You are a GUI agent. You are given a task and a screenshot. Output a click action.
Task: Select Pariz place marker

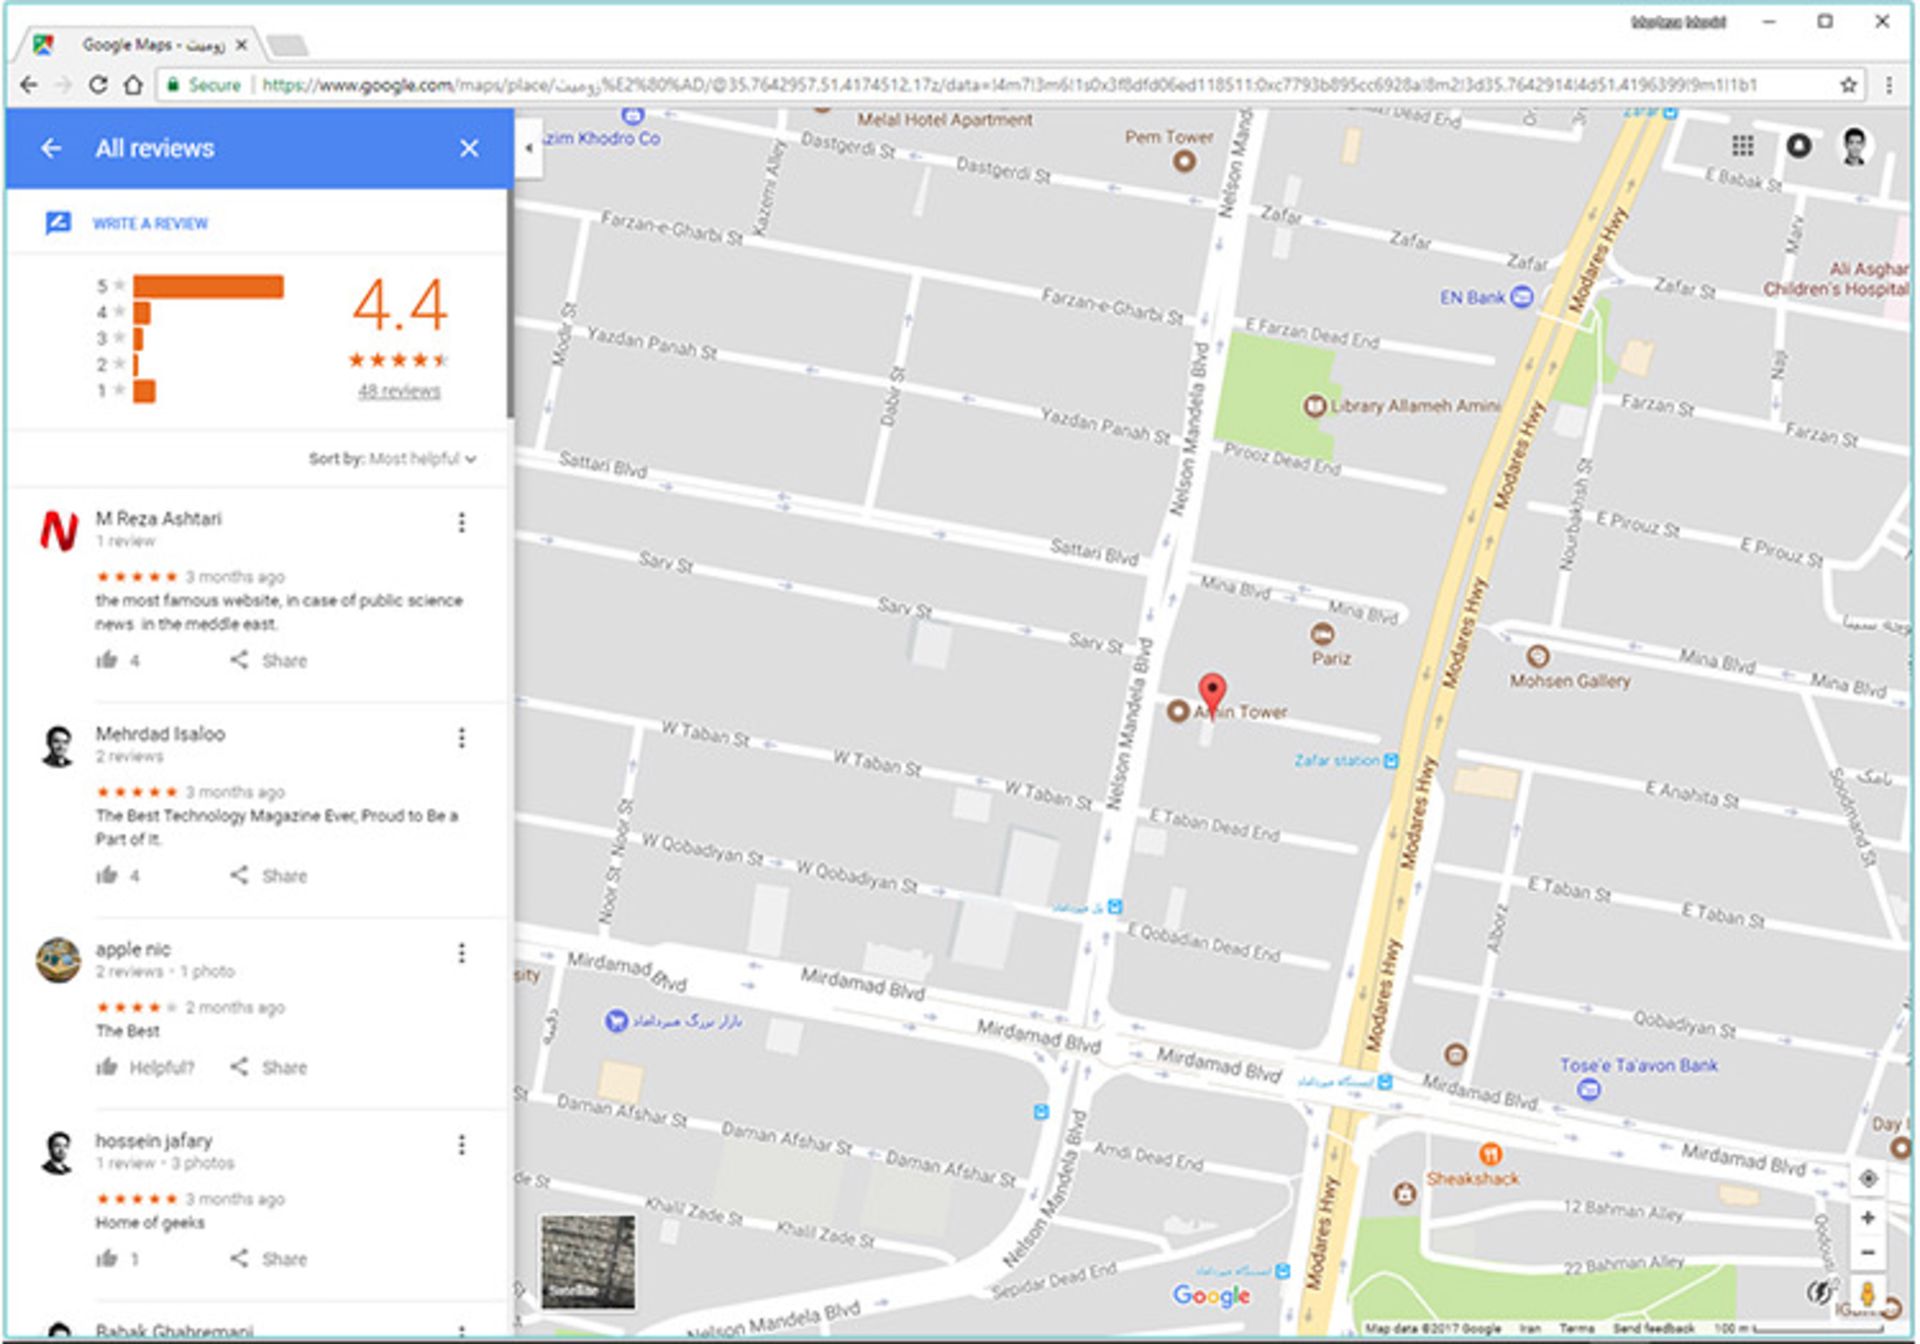(x=1322, y=634)
